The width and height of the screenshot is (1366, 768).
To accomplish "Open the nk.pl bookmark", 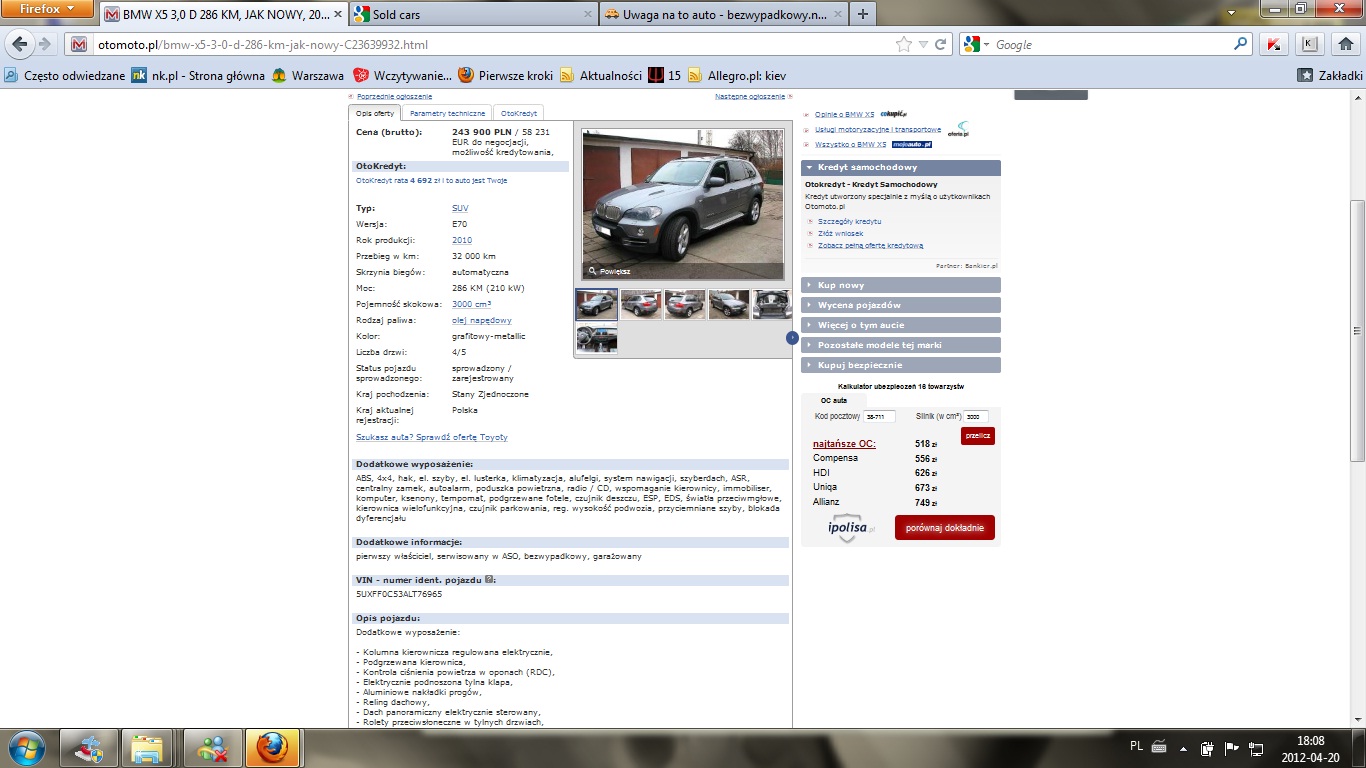I will pos(199,75).
